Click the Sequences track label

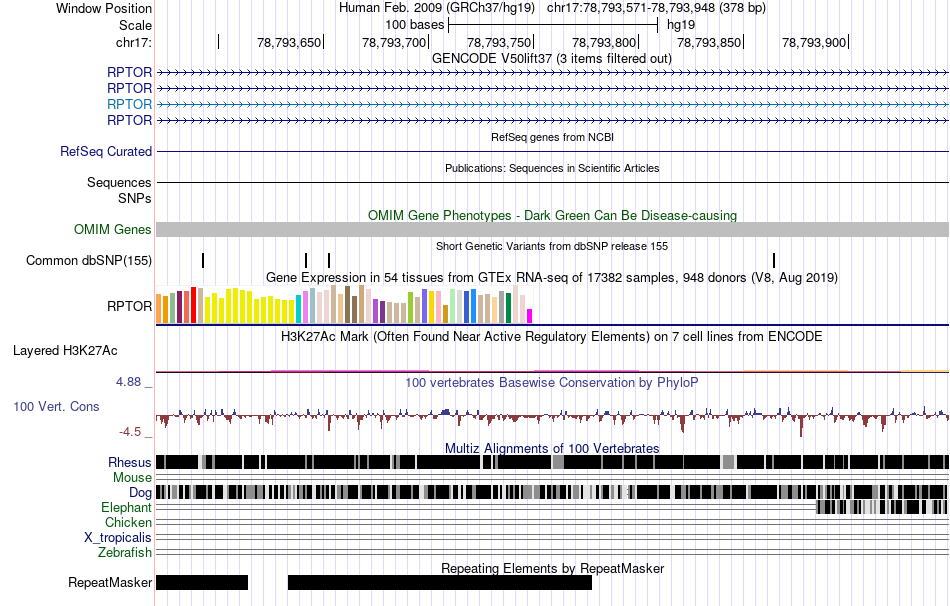pyautogui.click(x=119, y=182)
